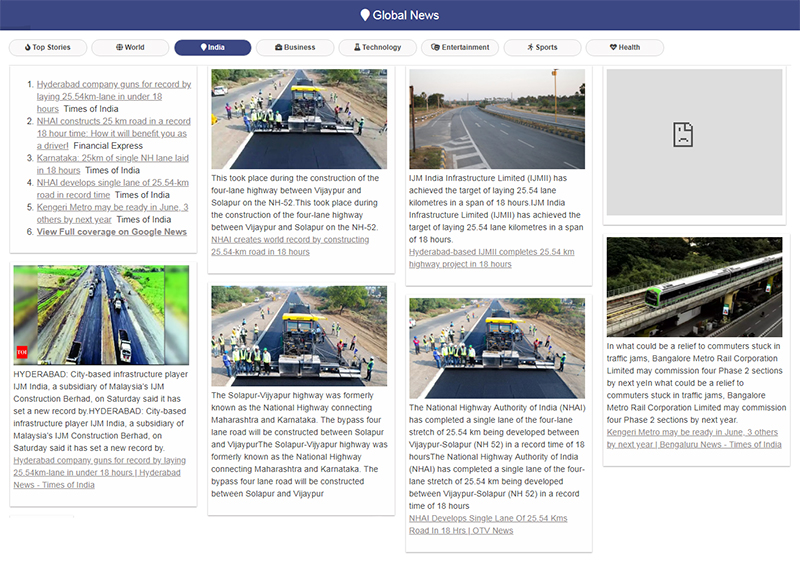The image size is (800, 565).
Task: Click the red TOI badge on thumbnail
Action: (x=22, y=352)
